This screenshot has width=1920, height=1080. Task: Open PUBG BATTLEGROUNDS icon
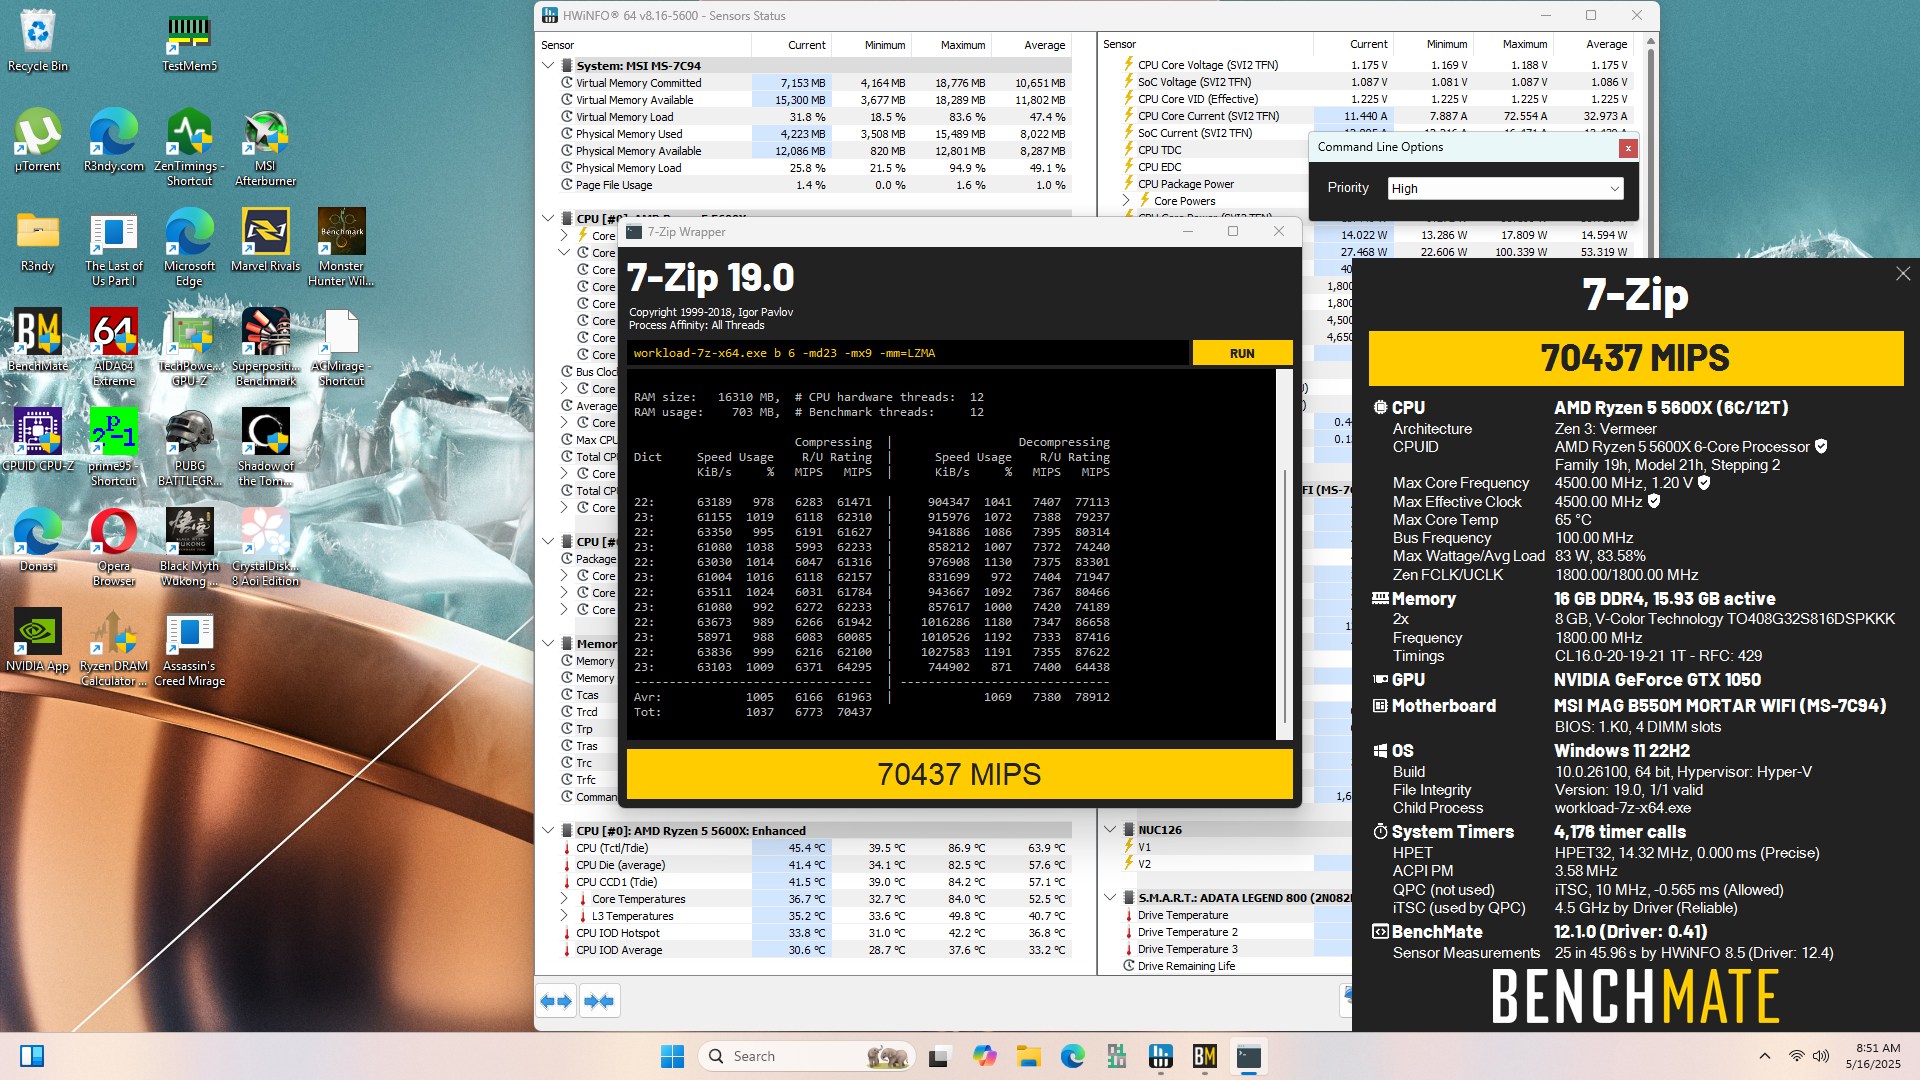click(x=189, y=447)
